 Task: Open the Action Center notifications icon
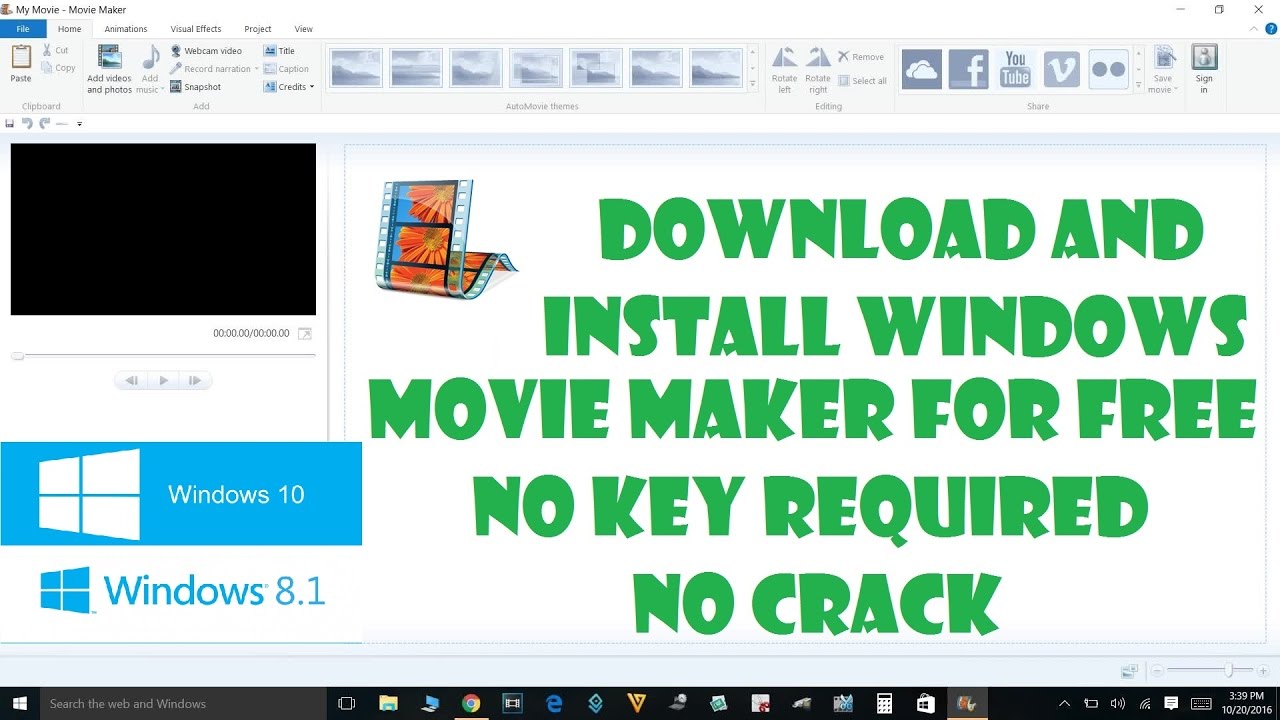point(1171,703)
